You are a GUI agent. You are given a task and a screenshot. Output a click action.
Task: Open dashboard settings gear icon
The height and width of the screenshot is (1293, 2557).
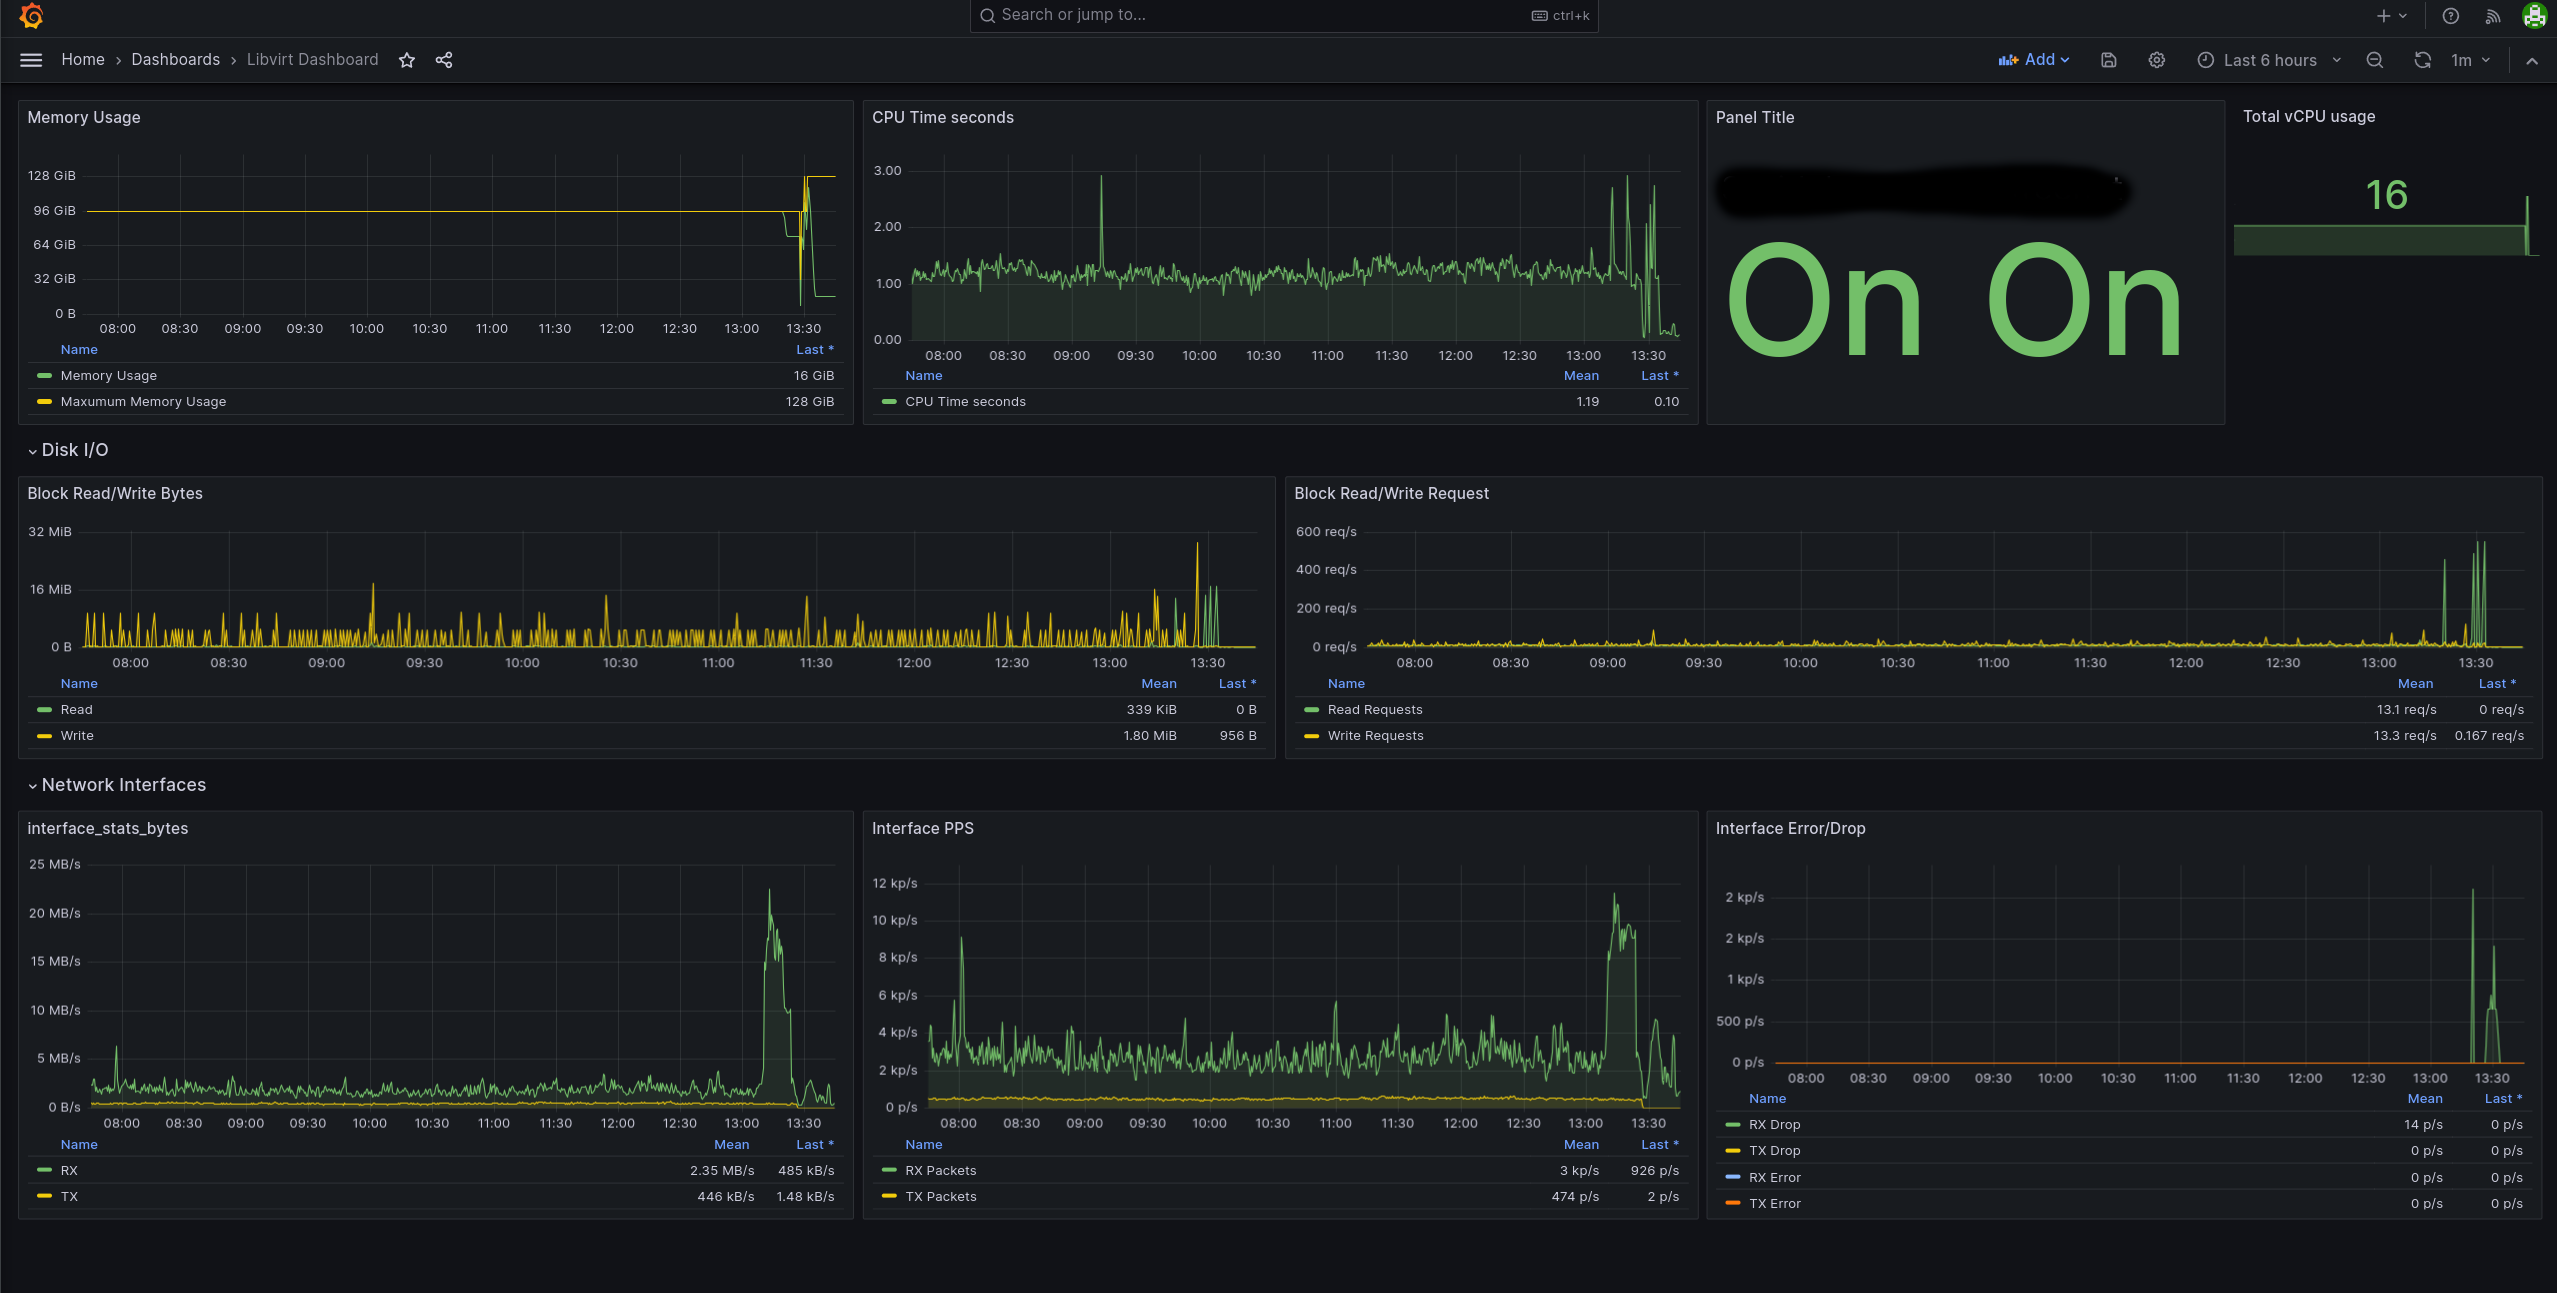click(2157, 60)
